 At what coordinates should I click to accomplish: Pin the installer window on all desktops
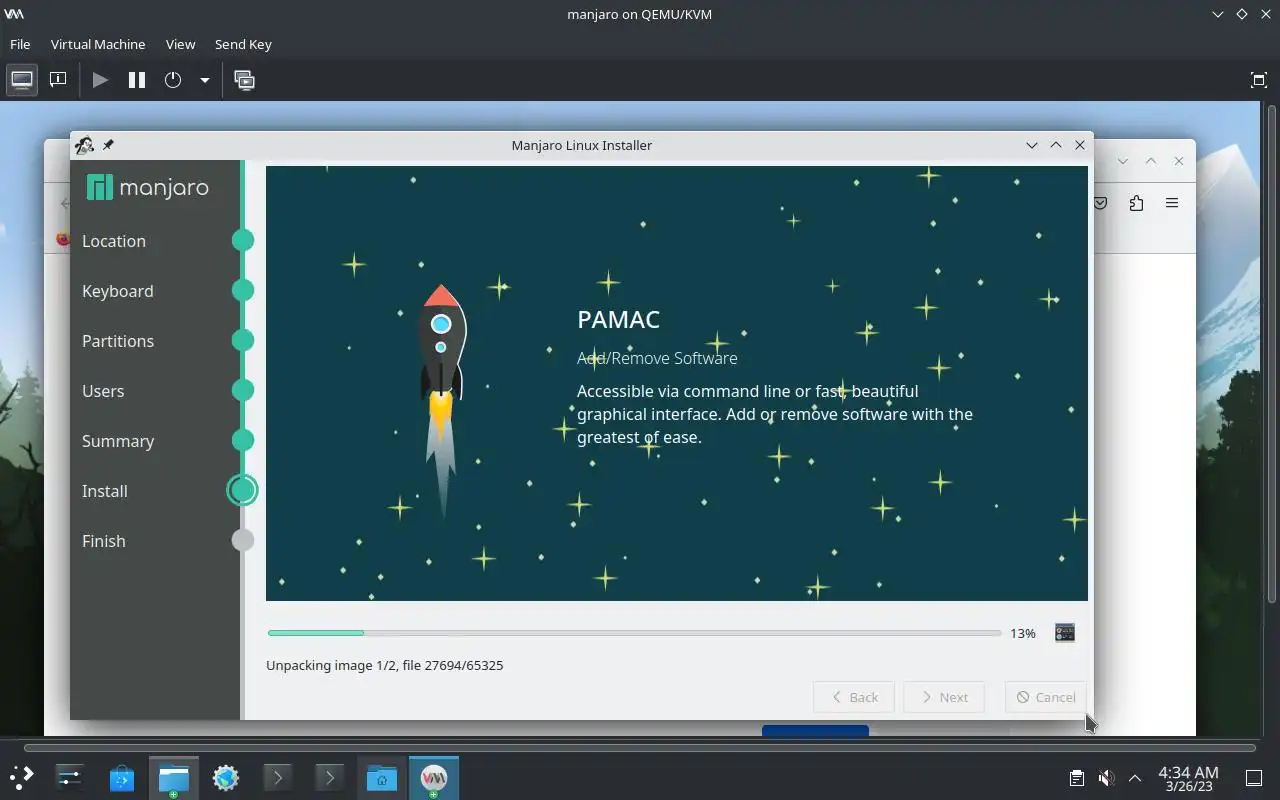(108, 145)
